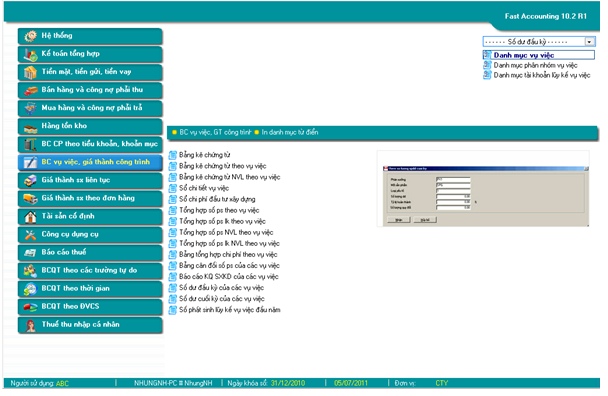The image size is (608, 396).
Task: Open Kế toán tổng hợp module
Action: (x=90, y=54)
